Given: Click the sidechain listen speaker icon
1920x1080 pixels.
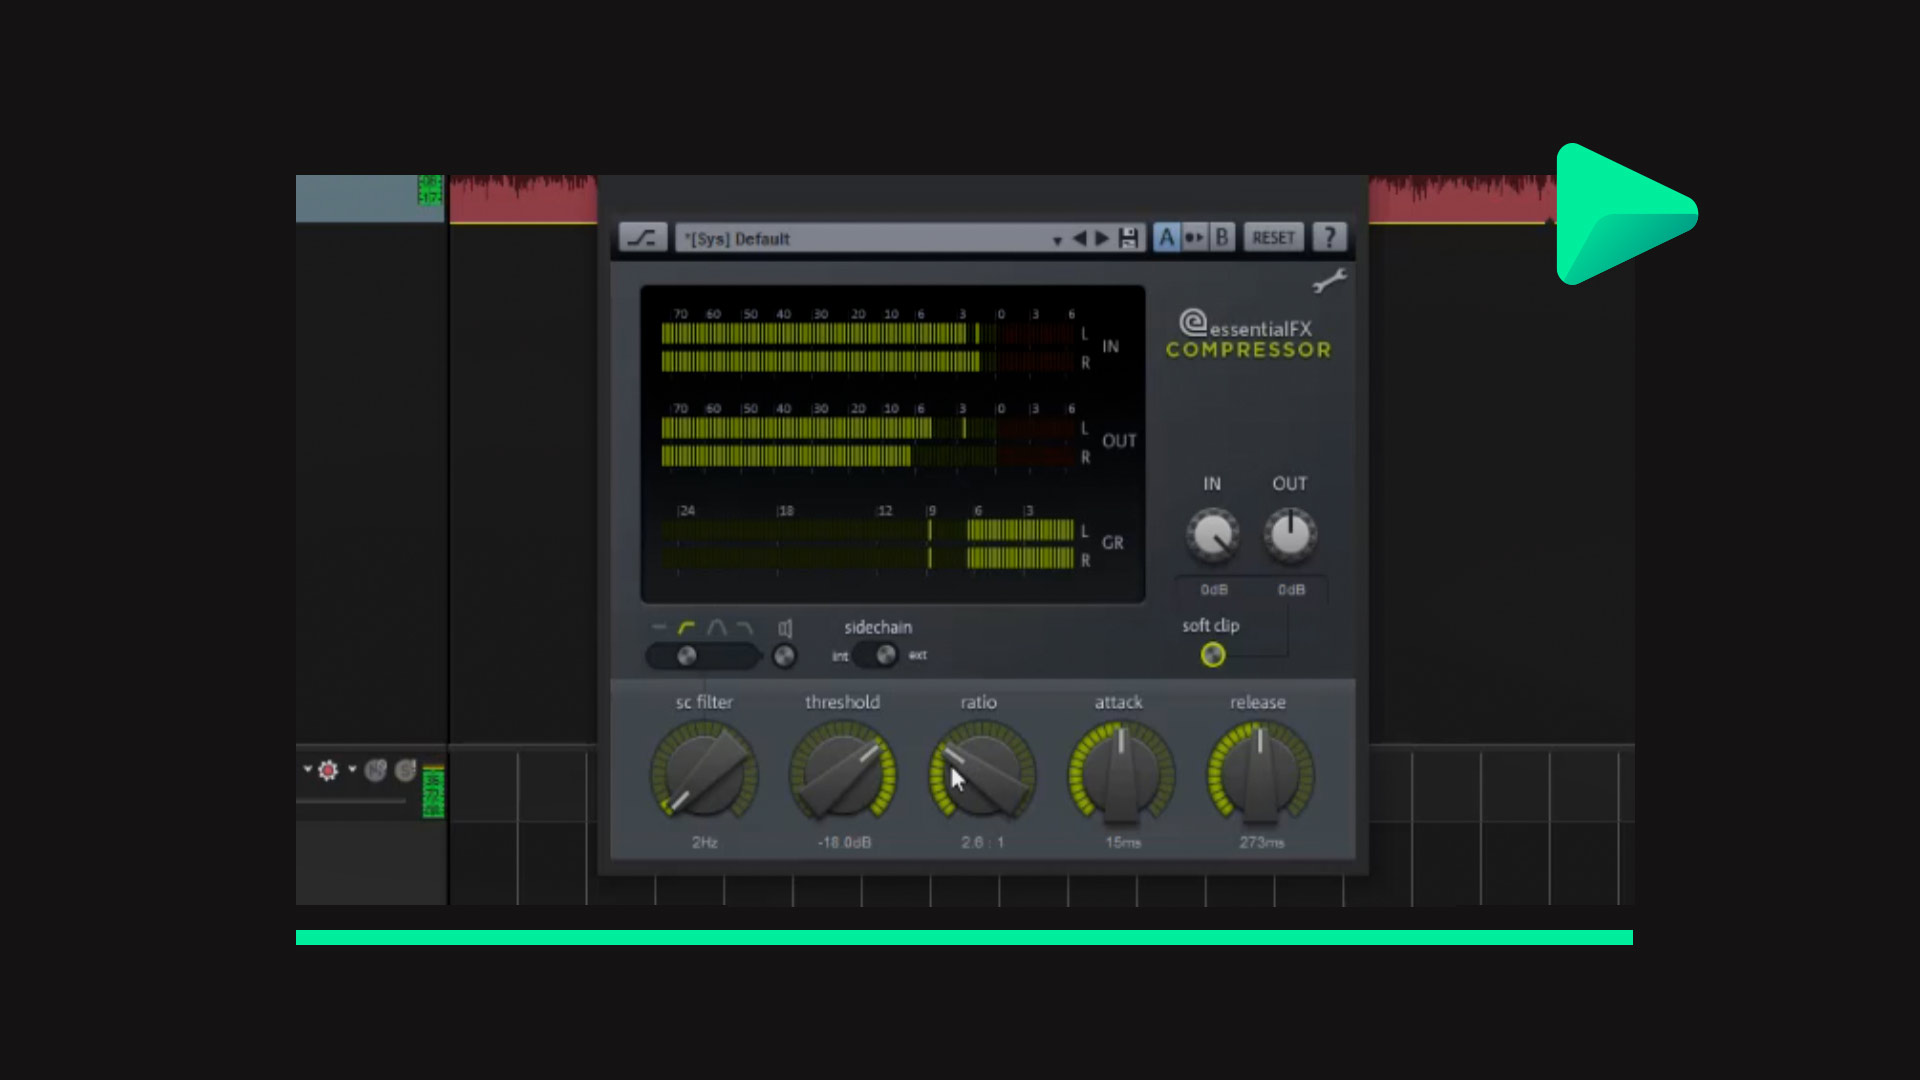Looking at the screenshot, I should 785,628.
